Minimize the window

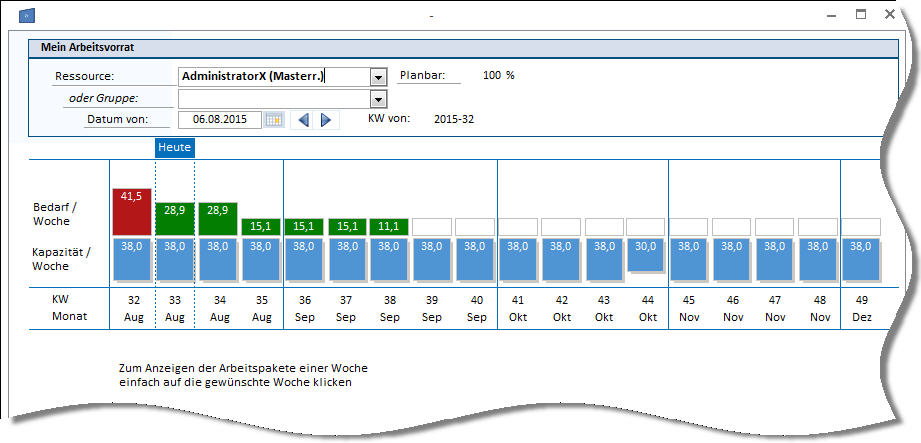click(x=832, y=16)
